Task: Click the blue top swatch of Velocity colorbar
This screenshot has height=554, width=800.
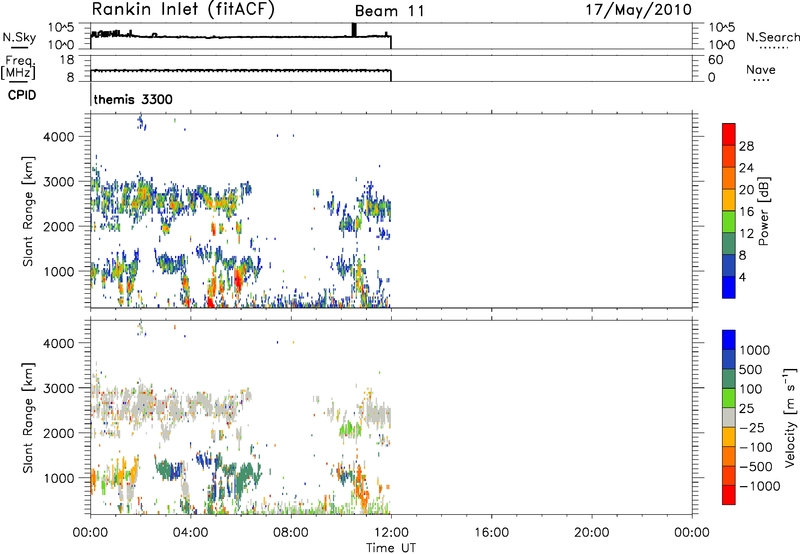Action: (x=729, y=340)
